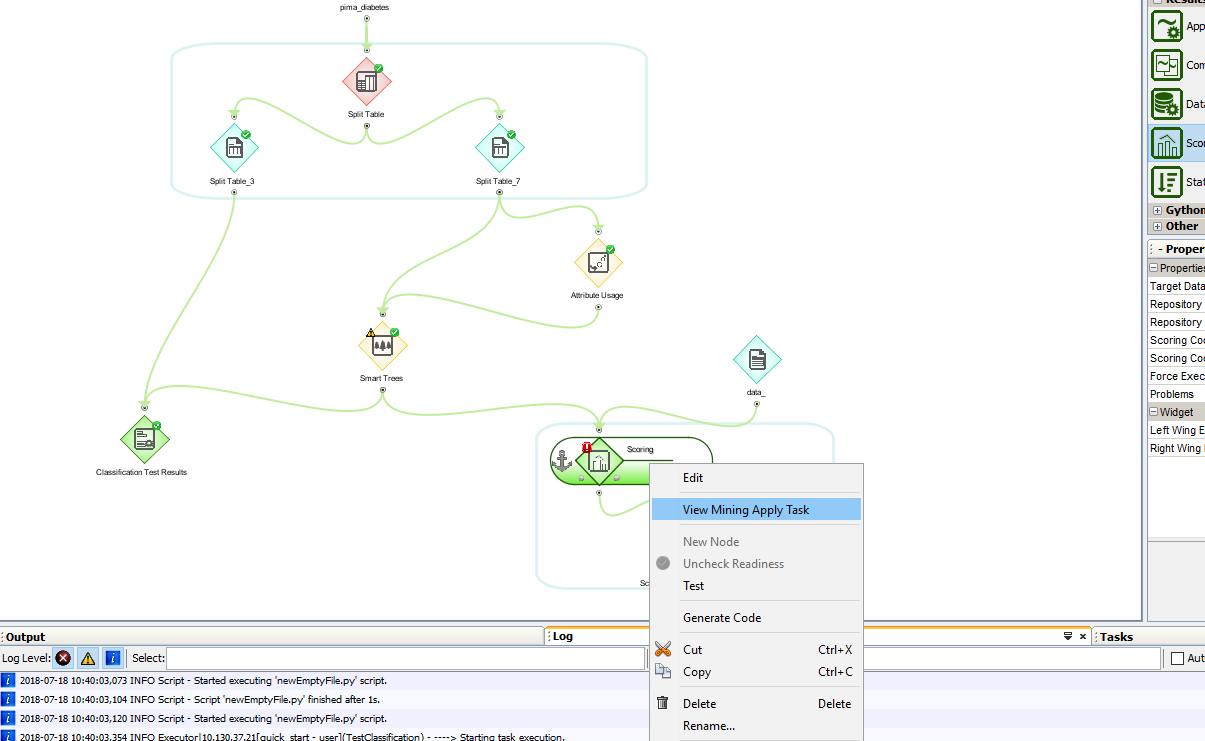The height and width of the screenshot is (741, 1205).
Task: Select the Split Table_3 node
Action: tap(234, 149)
